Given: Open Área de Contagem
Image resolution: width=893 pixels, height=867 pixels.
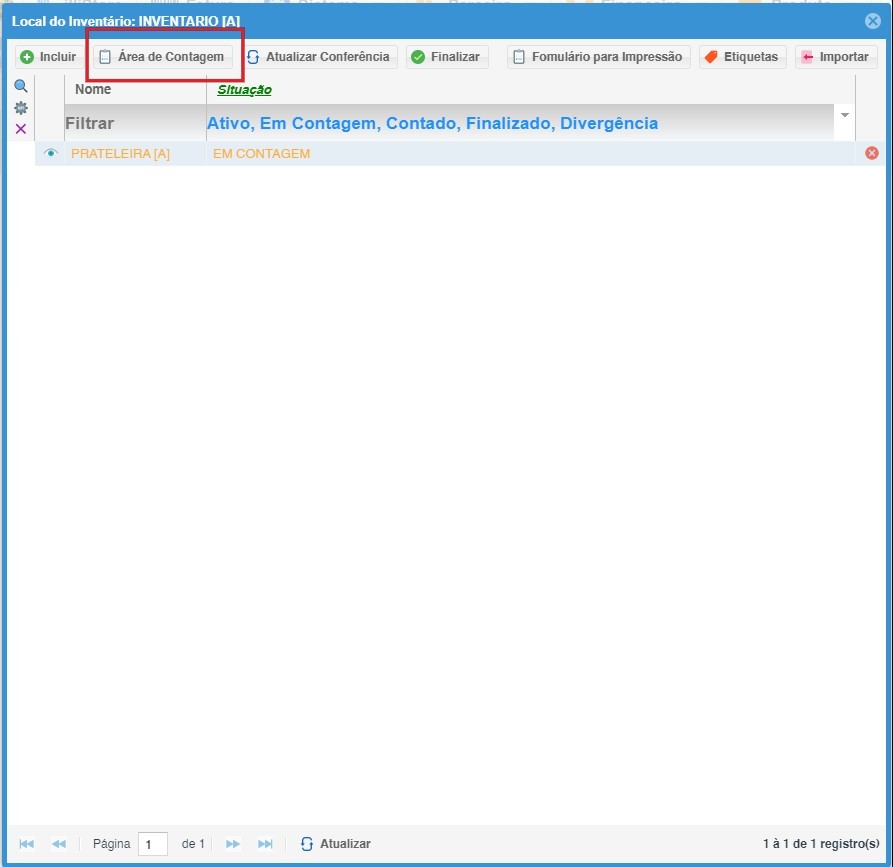Looking at the screenshot, I should point(162,57).
